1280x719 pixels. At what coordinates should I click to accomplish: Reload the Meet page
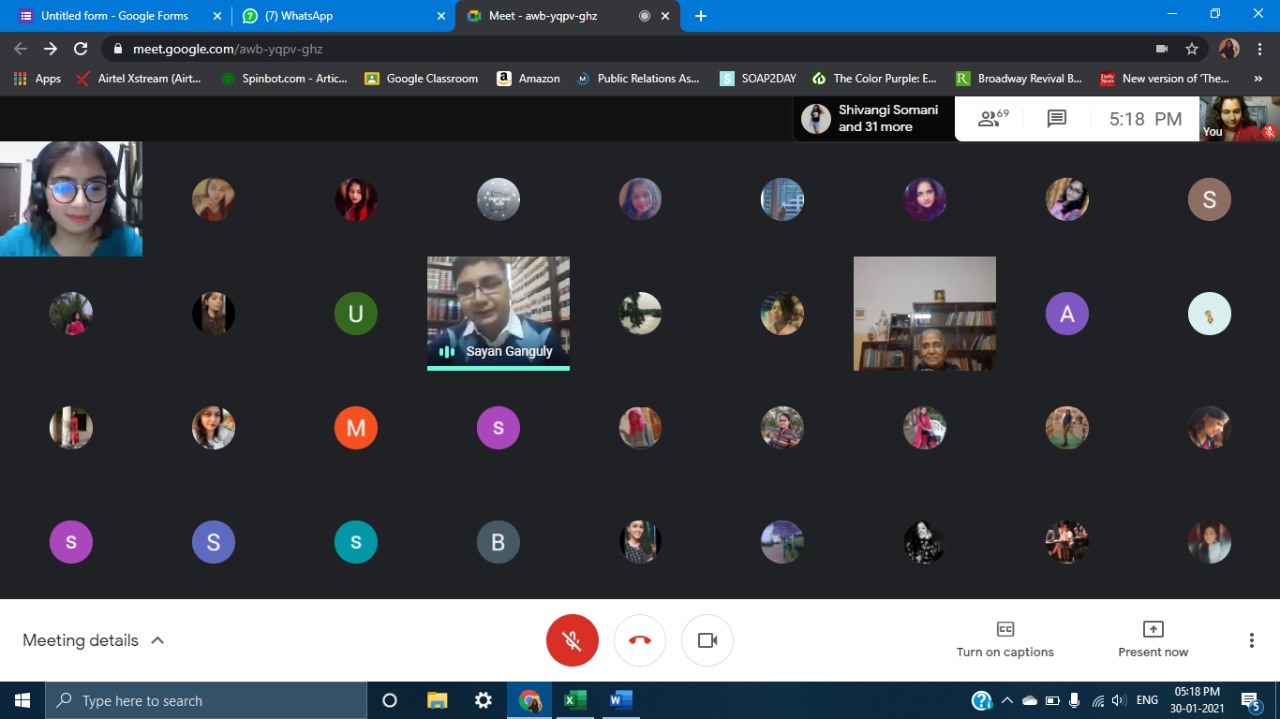[x=81, y=49]
